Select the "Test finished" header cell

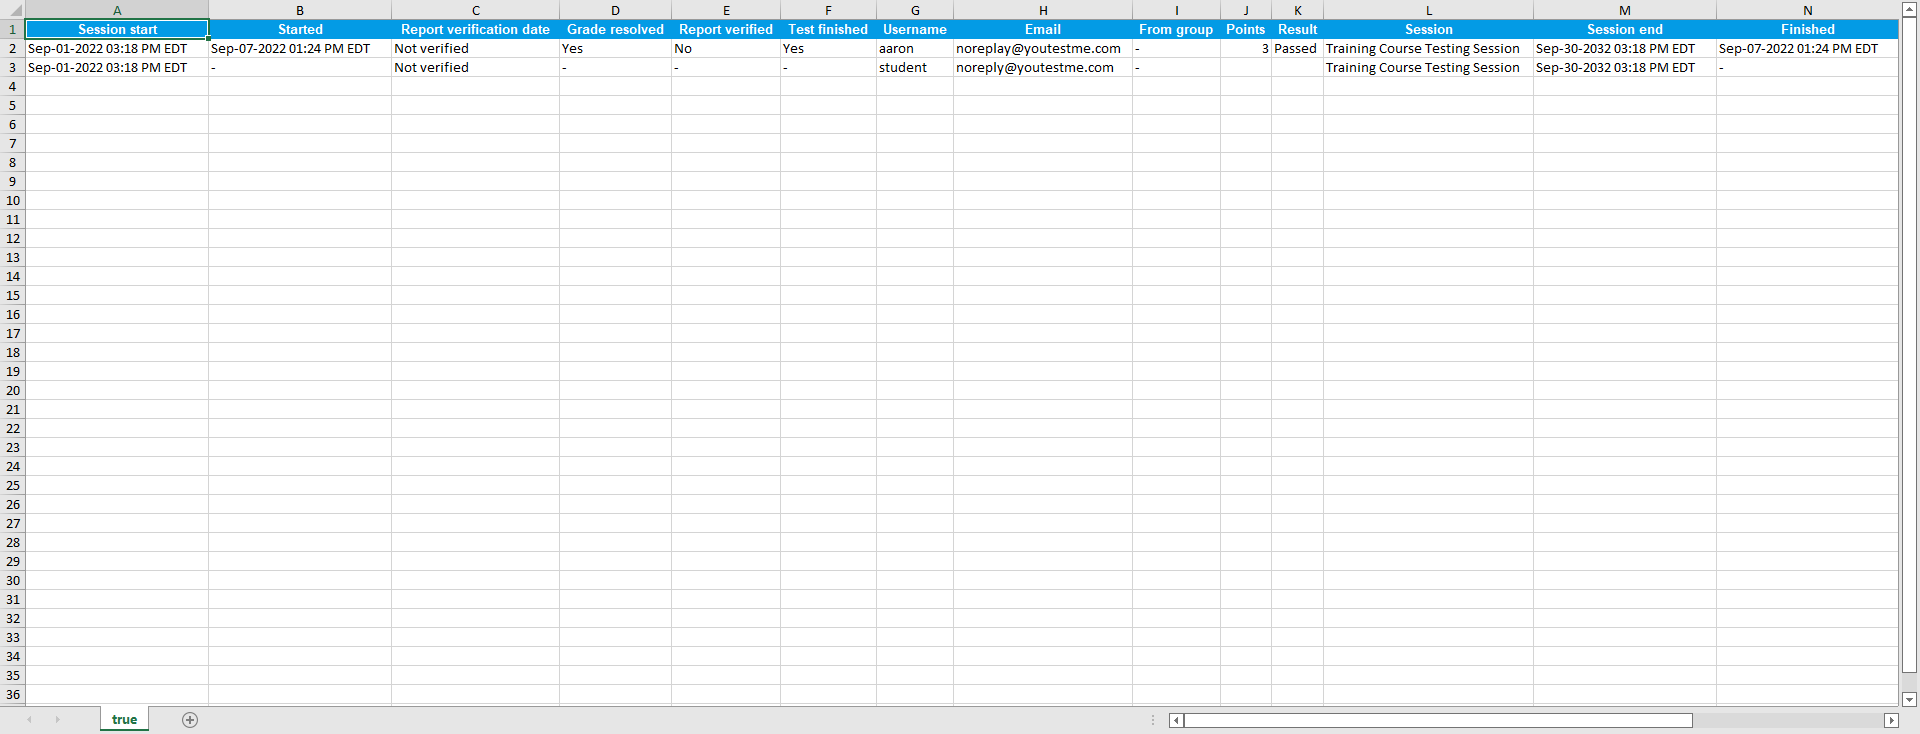828,29
